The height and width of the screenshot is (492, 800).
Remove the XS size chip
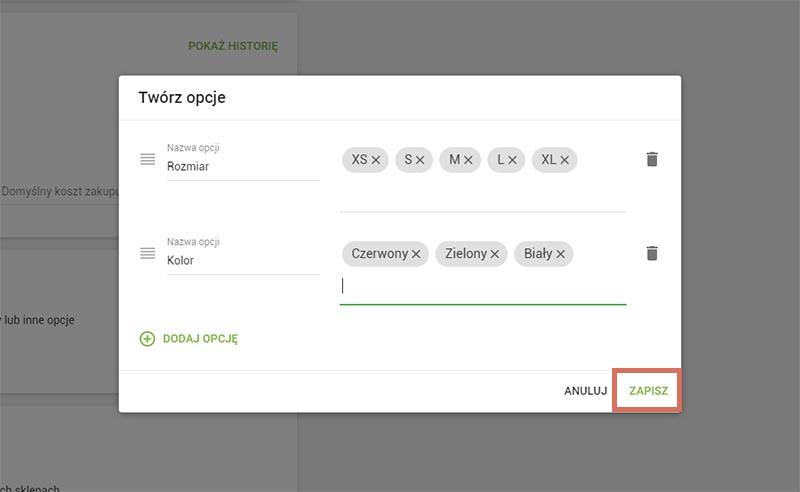(x=376, y=160)
